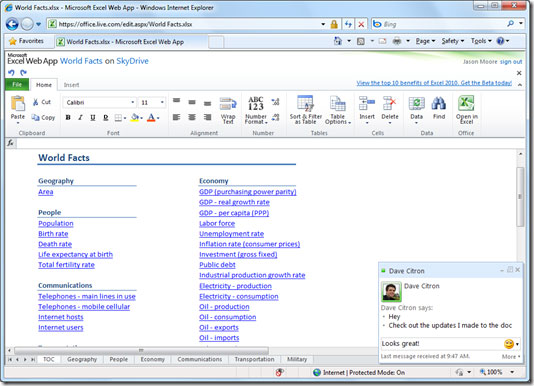Screen dimensions: 534x386
Task: Open the IE Tools menu
Action: [481, 41]
